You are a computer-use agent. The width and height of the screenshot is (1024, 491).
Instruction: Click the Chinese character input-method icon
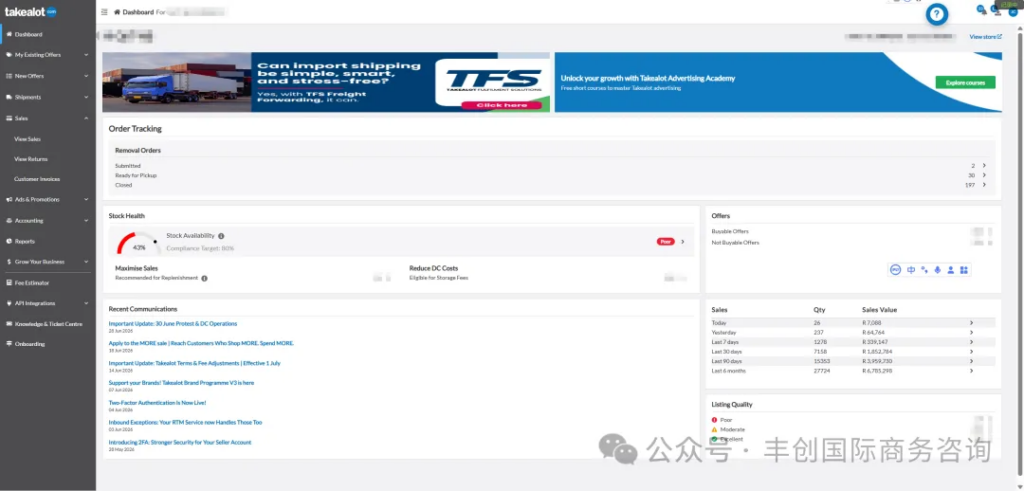[x=911, y=270]
